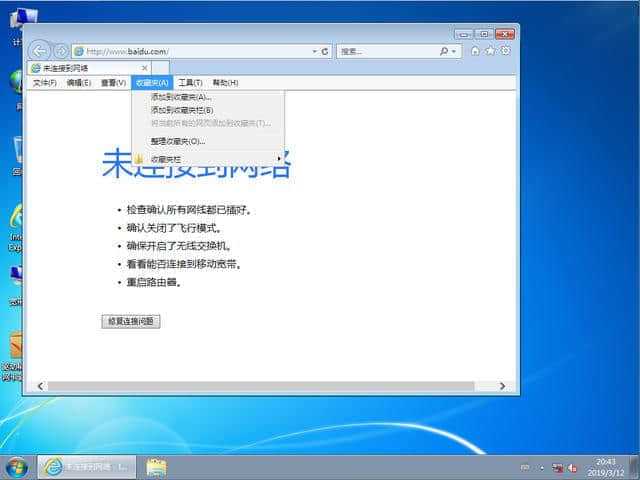Click the Windows Start orb
Screen dimensions: 640x480
click(17, 468)
